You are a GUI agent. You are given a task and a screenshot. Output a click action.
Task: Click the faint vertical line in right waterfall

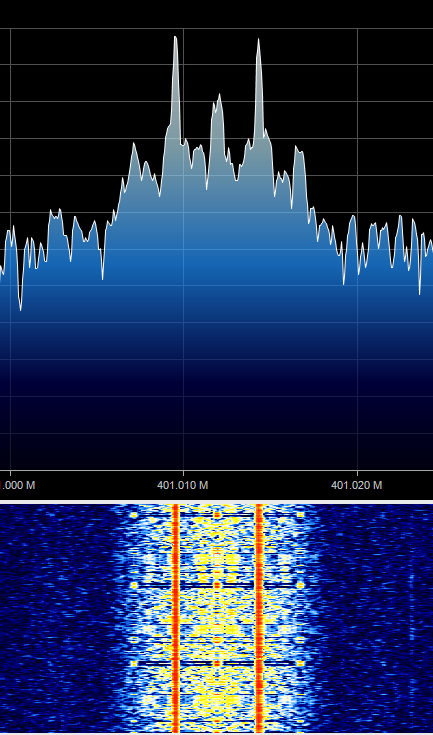(x=411, y=609)
